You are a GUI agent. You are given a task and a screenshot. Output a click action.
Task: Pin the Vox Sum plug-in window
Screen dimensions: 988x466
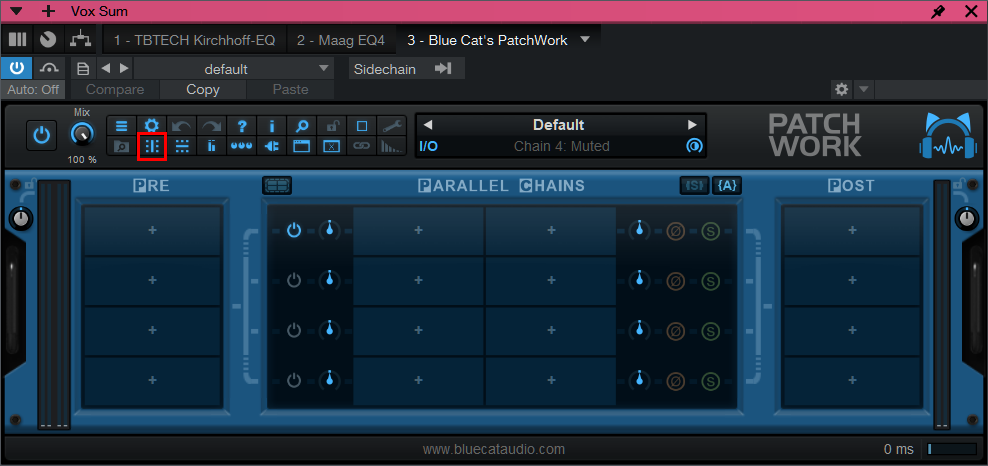coord(938,11)
